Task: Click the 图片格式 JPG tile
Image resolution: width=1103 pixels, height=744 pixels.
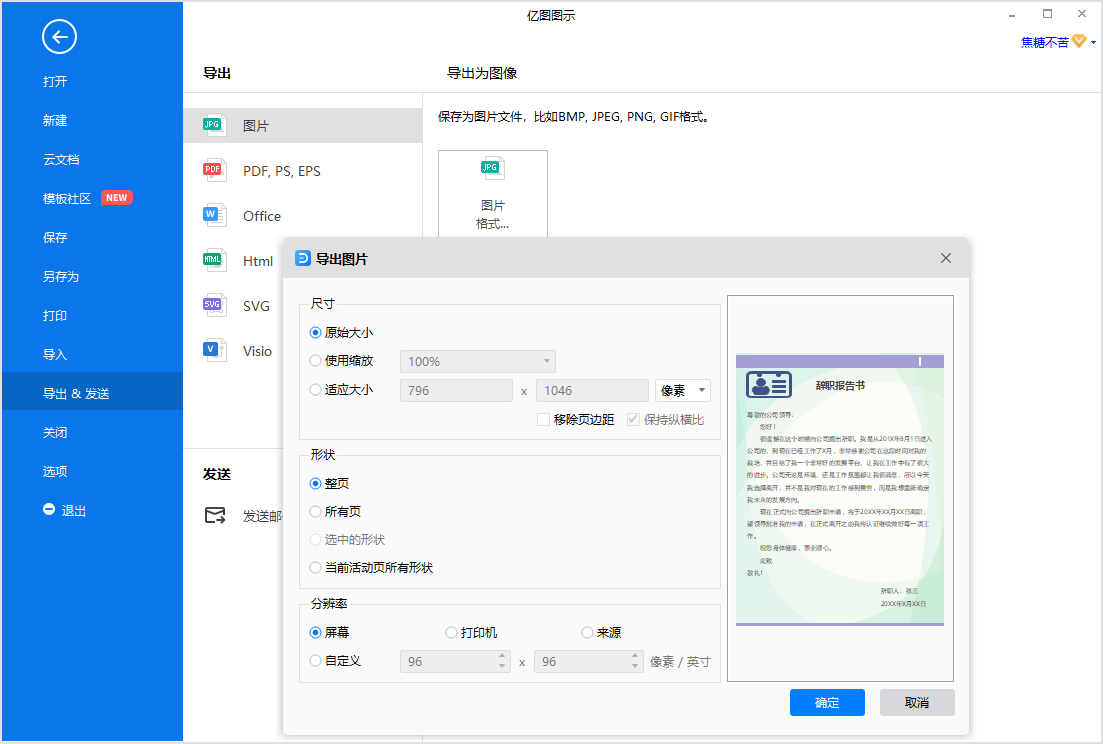Action: [492, 194]
